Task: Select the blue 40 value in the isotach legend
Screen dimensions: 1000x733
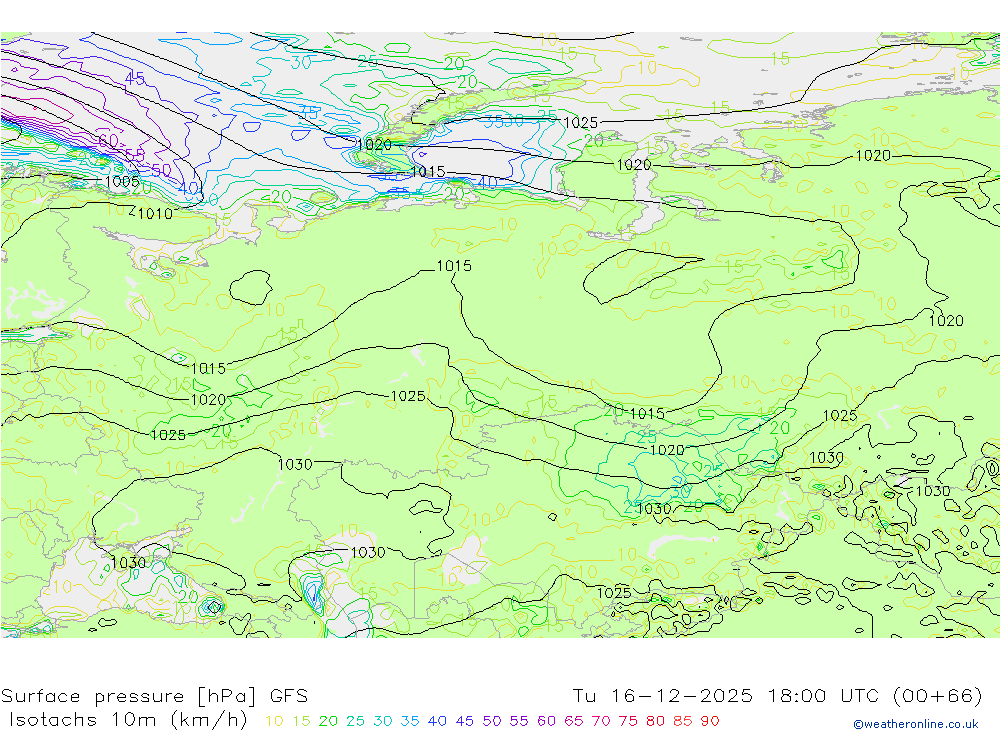Action: (x=437, y=722)
